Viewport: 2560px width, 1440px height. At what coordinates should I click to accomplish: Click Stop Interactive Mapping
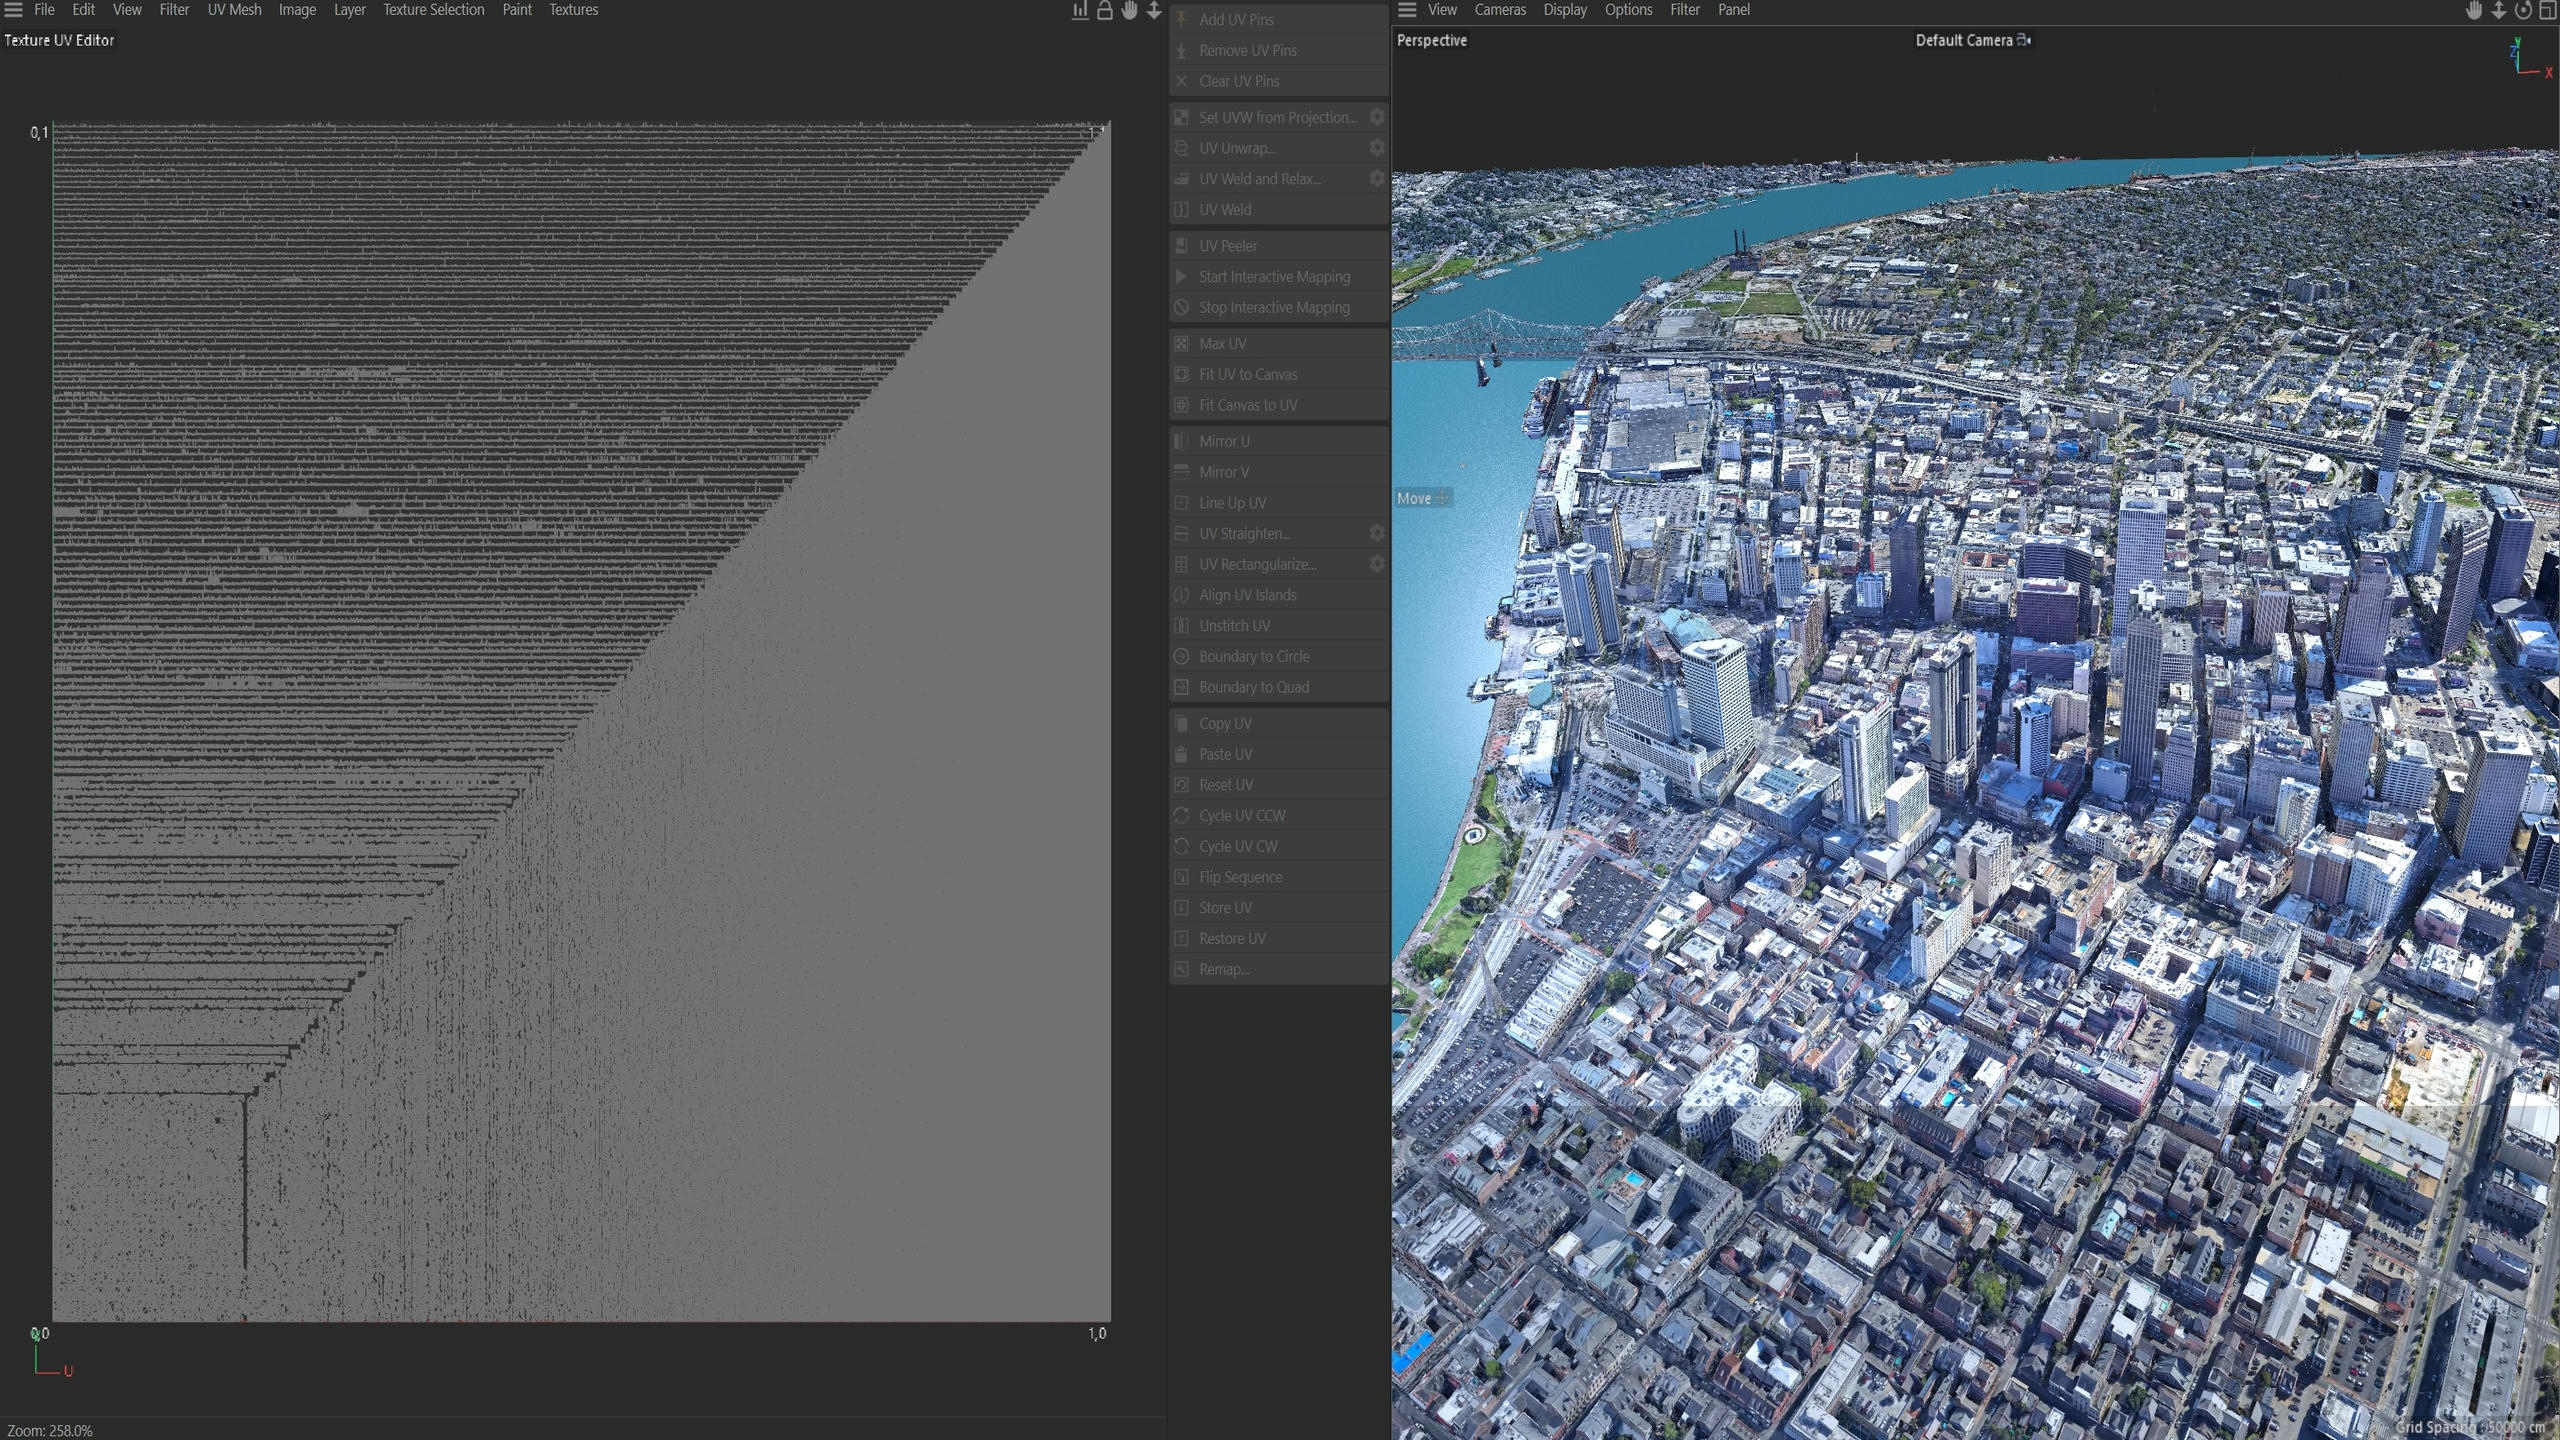coord(1279,307)
